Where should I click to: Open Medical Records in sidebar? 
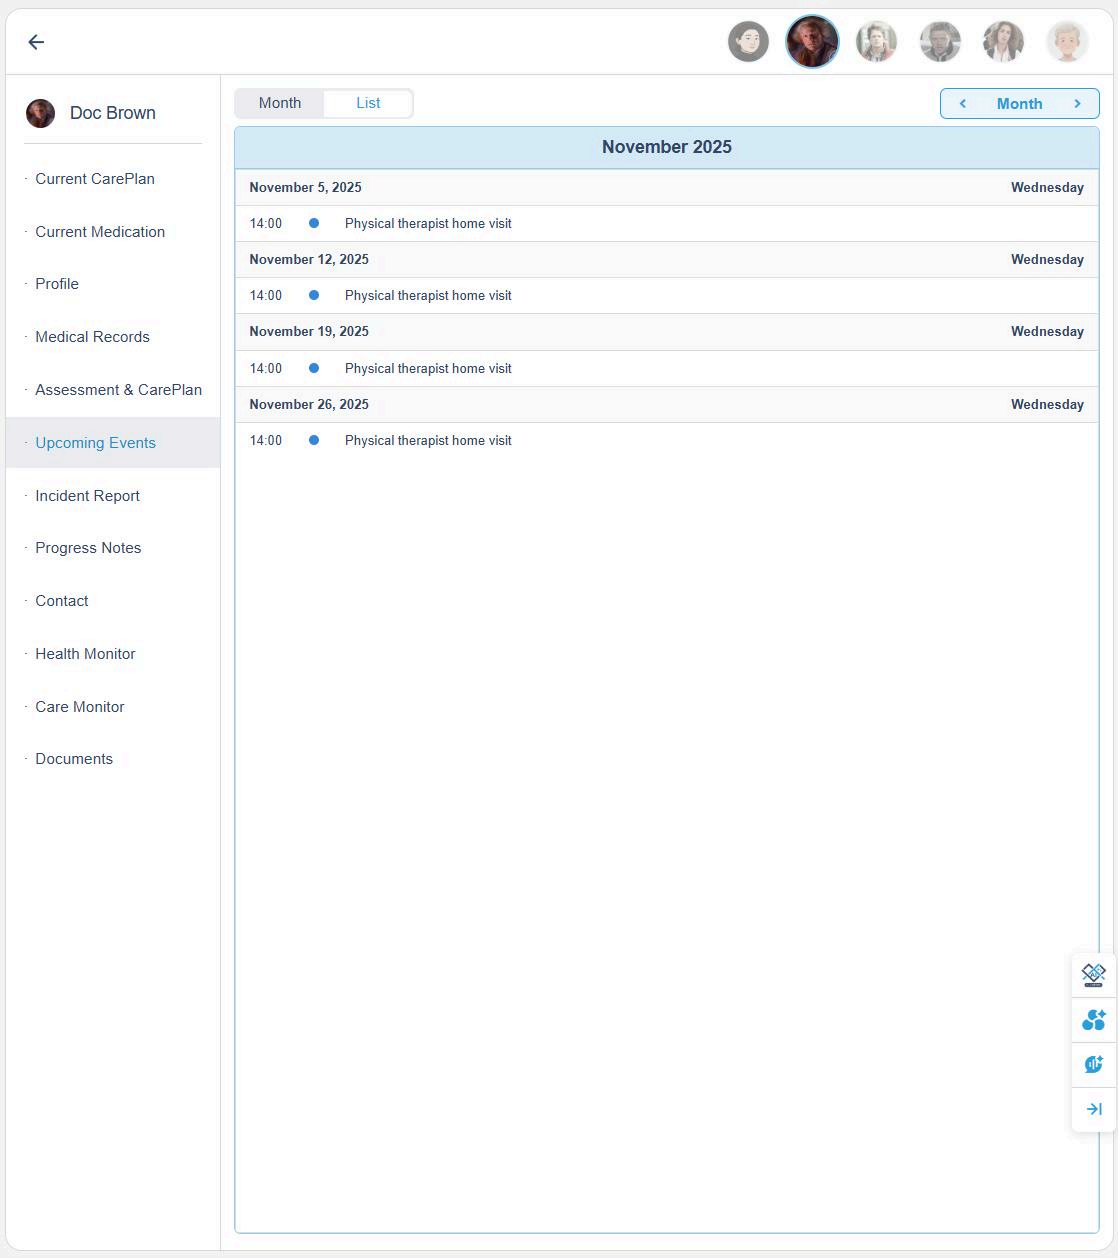click(x=92, y=337)
